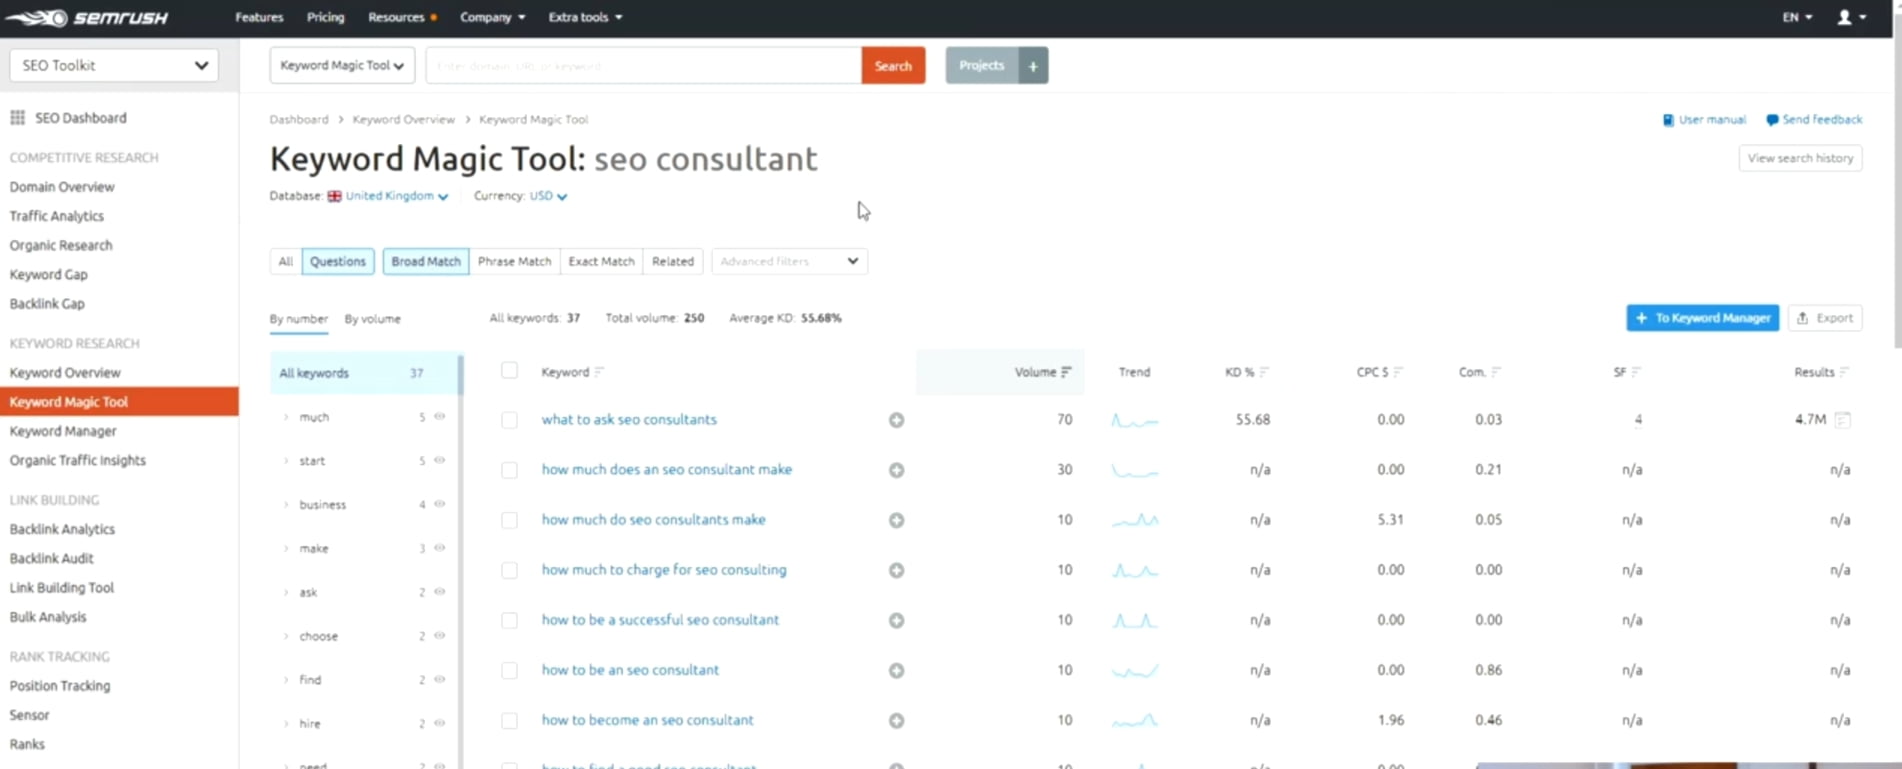Sort by Com. column icon
1902x769 pixels.
[x=1496, y=372]
